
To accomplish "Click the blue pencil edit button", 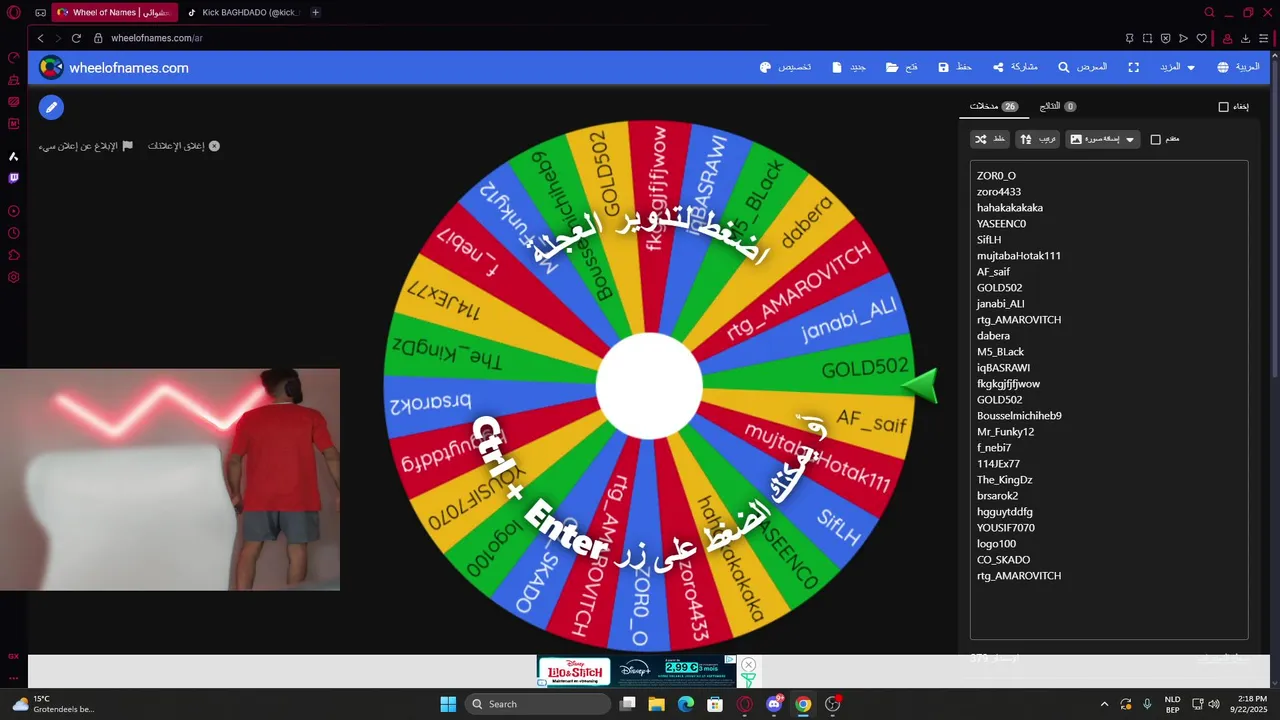I will 51,107.
